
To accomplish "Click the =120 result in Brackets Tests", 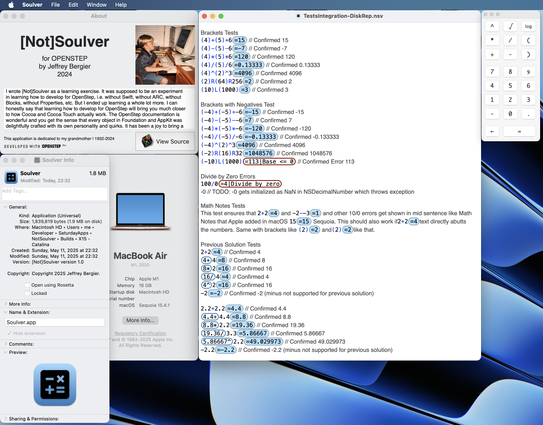I will click(x=241, y=56).
